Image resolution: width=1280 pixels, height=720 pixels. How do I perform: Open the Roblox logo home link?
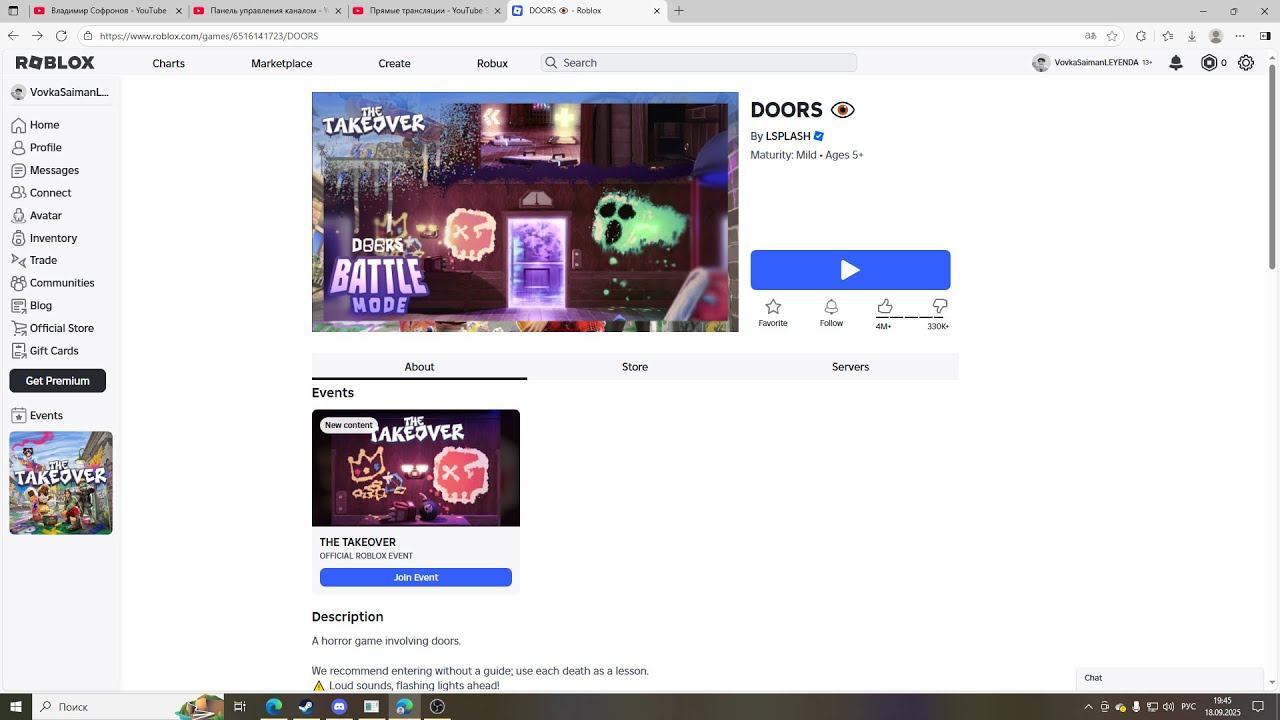[x=55, y=63]
